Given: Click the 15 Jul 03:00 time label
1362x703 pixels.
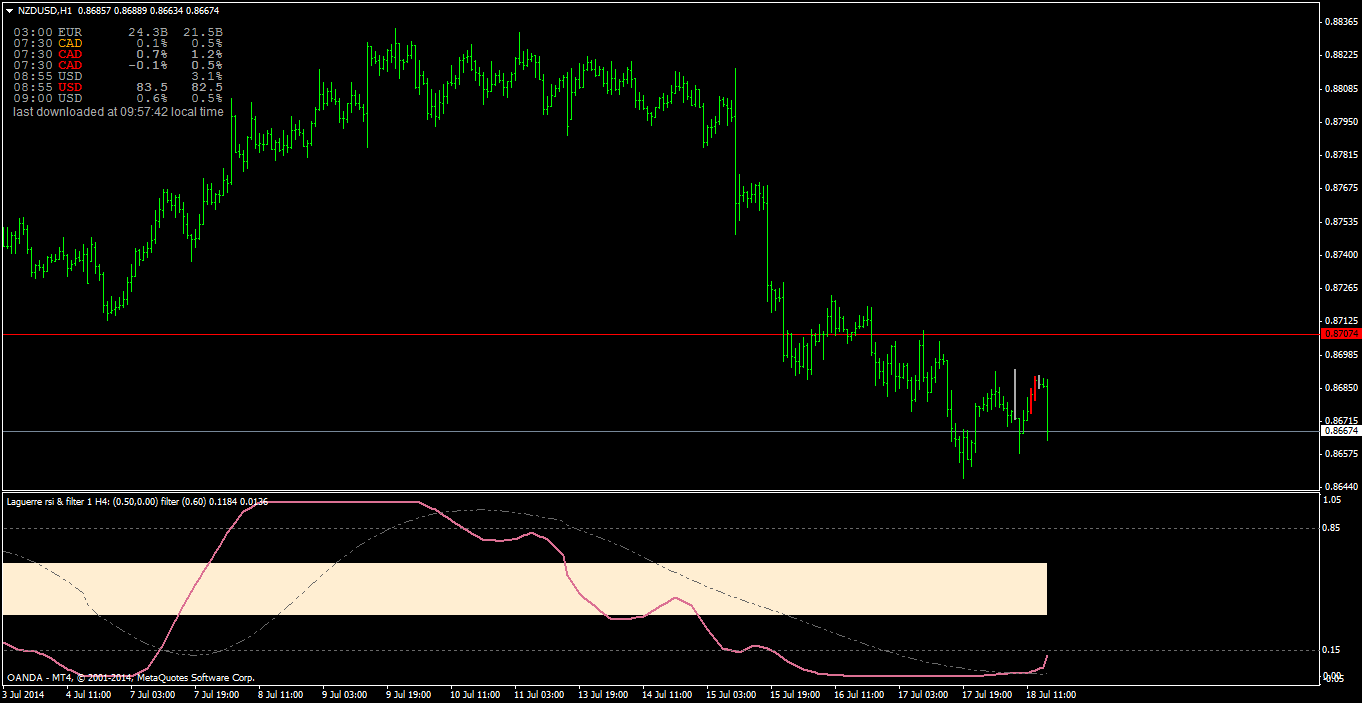Looking at the screenshot, I should click(x=731, y=693).
